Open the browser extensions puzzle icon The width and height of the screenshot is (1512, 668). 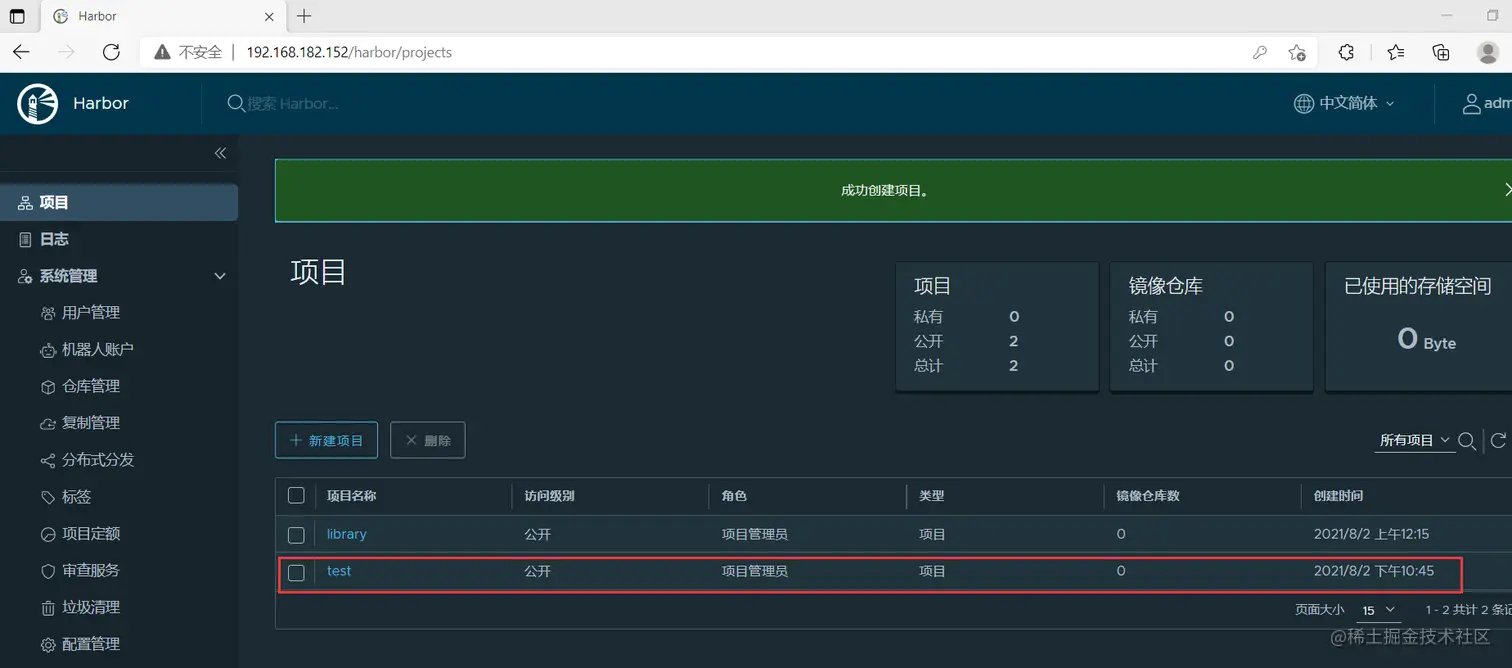1346,52
